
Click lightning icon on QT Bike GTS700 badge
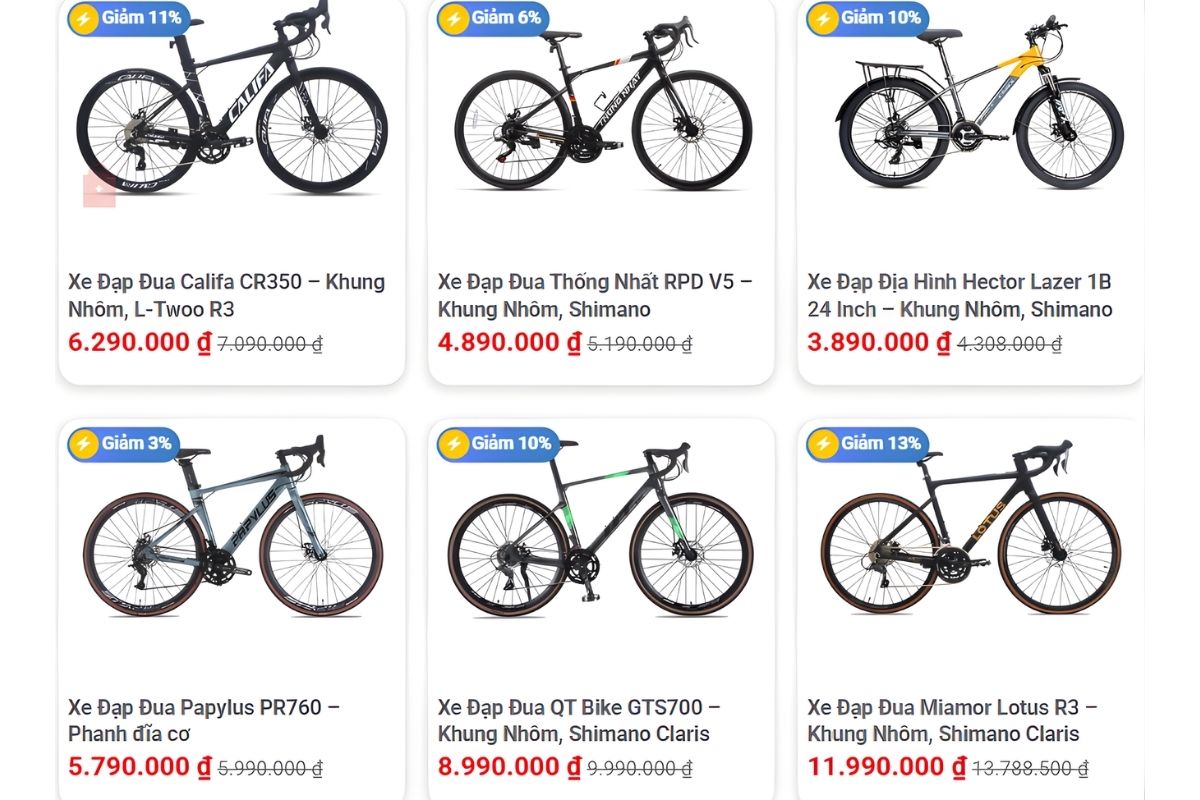click(x=454, y=443)
